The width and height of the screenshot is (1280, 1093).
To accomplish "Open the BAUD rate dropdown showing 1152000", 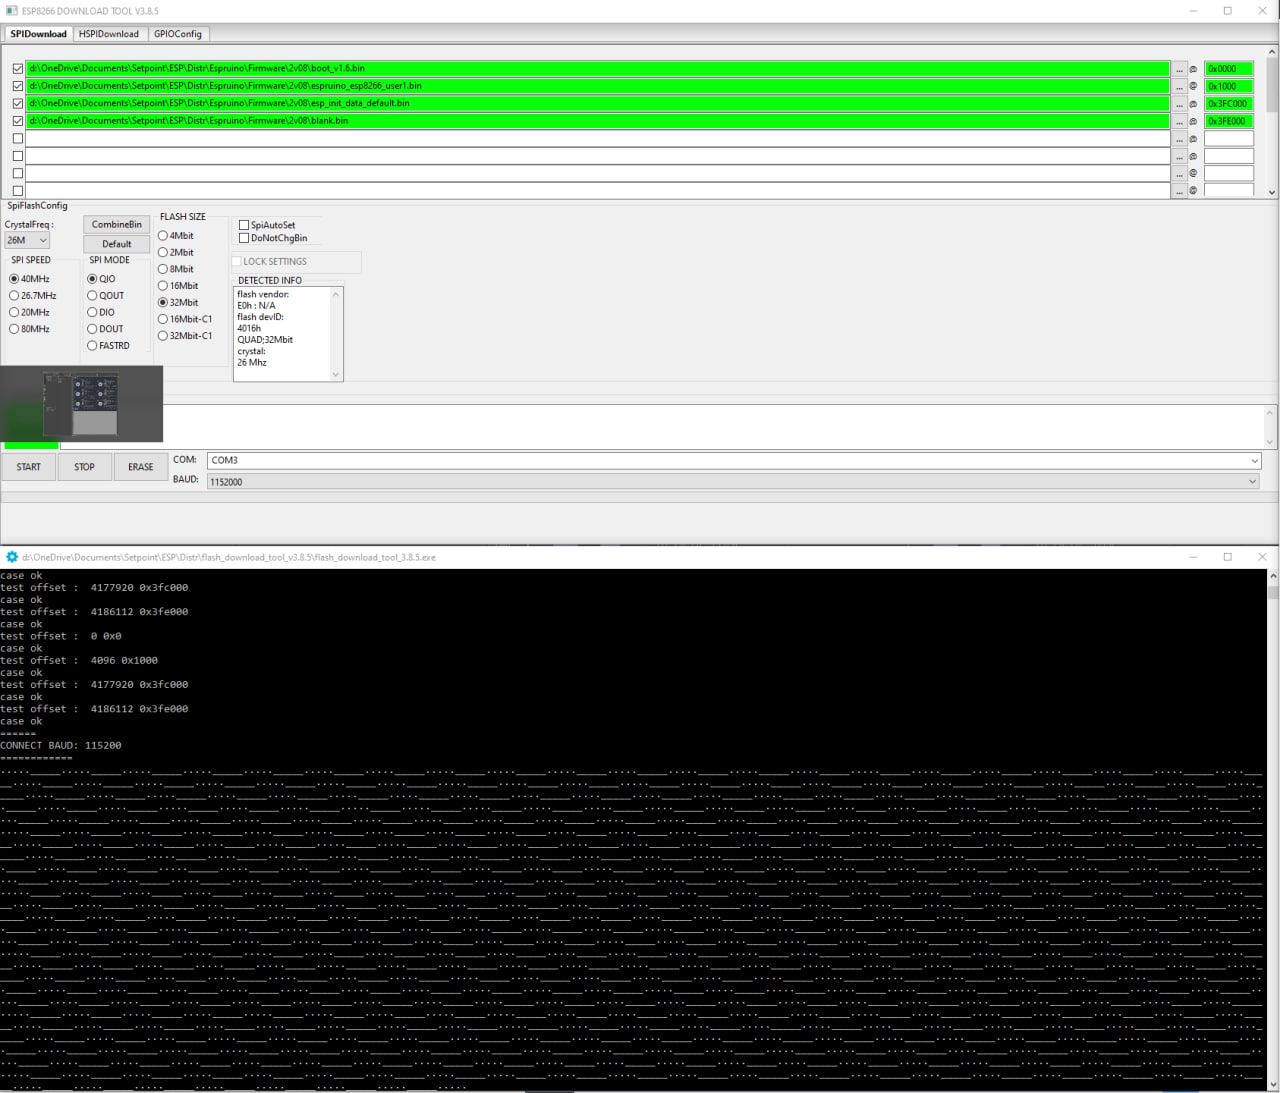I will click(733, 482).
